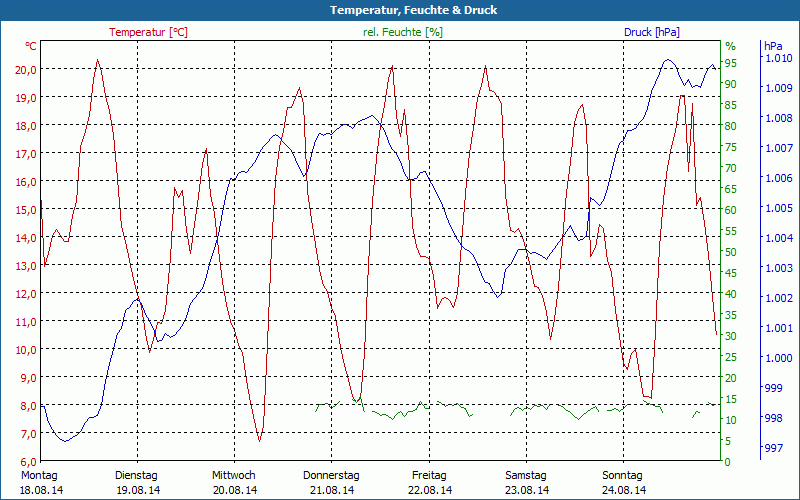
Task: Click the red °C unit on the left axis
Action: coord(31,46)
